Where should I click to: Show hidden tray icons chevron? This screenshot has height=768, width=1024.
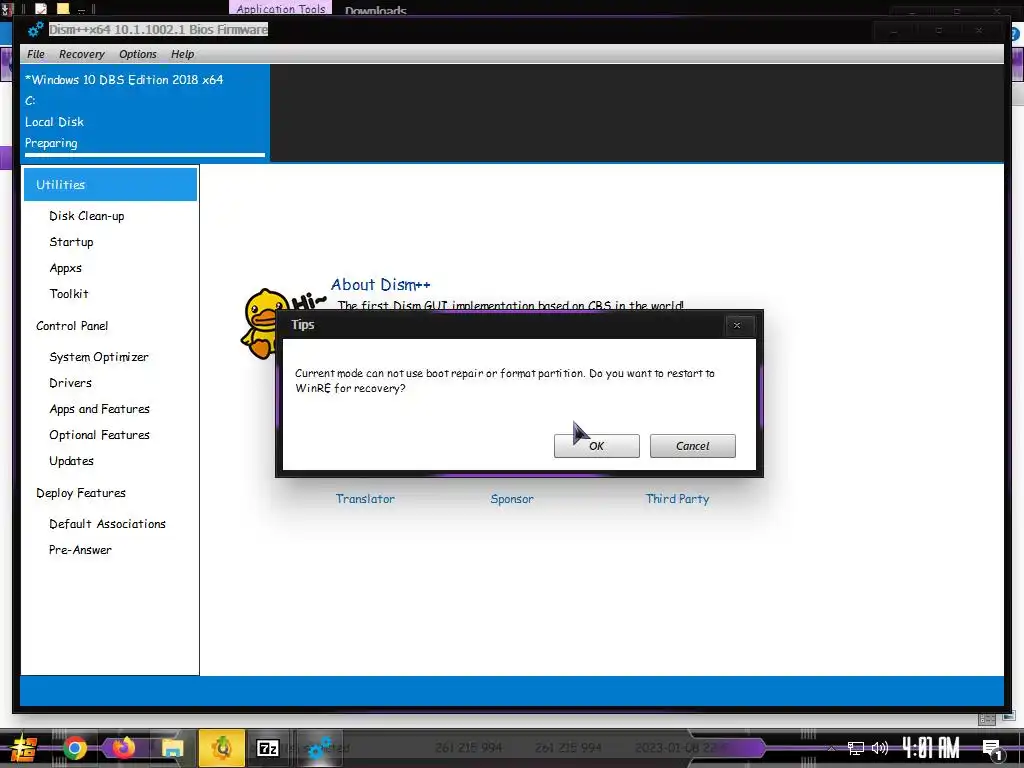tap(831, 748)
